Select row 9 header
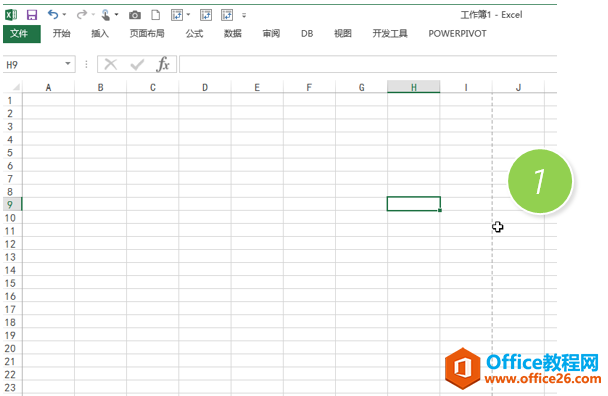 click(11, 205)
